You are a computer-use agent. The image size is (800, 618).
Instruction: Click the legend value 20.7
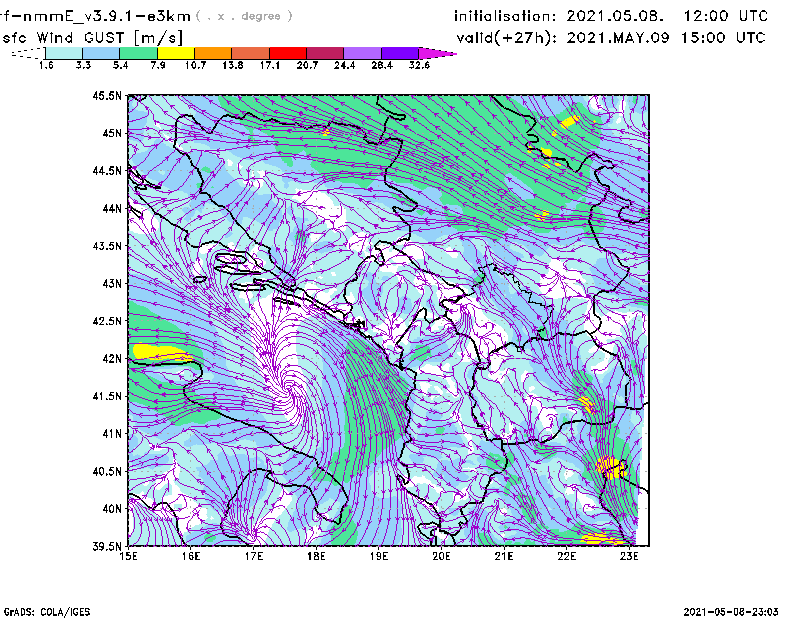pos(307,65)
